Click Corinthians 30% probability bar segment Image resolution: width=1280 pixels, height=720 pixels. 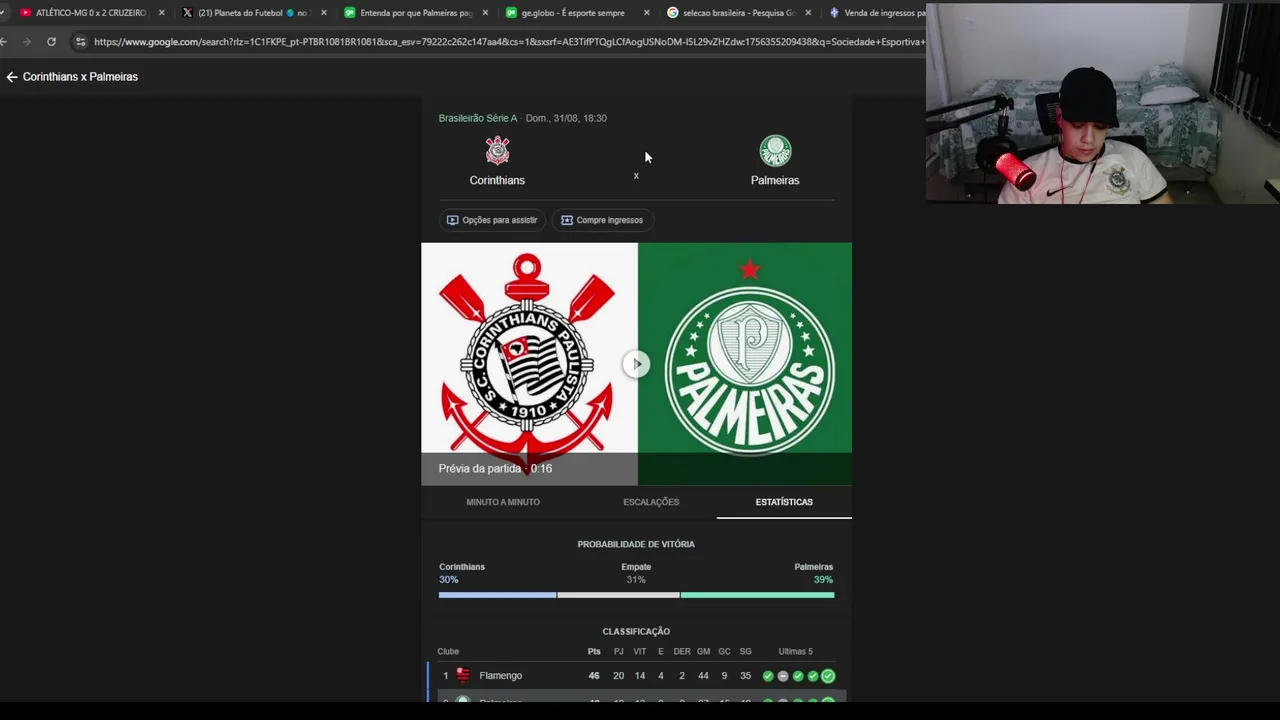(x=497, y=595)
